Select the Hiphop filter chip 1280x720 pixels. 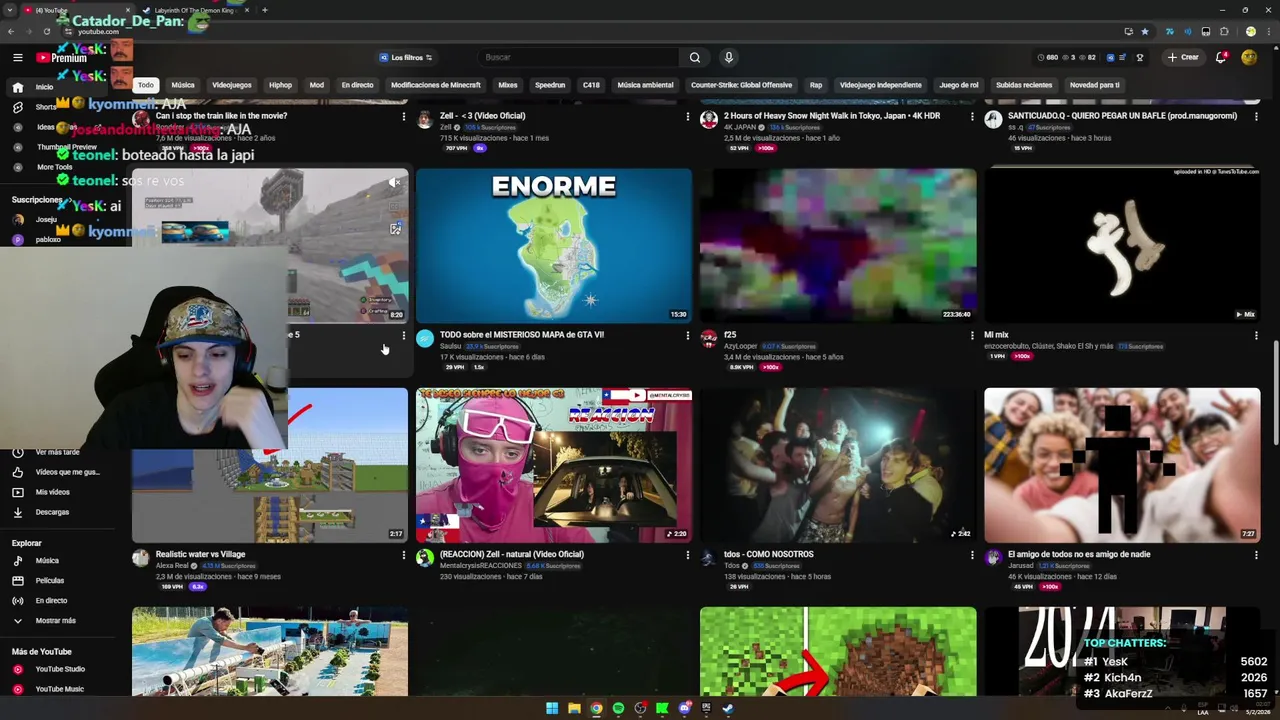(280, 85)
